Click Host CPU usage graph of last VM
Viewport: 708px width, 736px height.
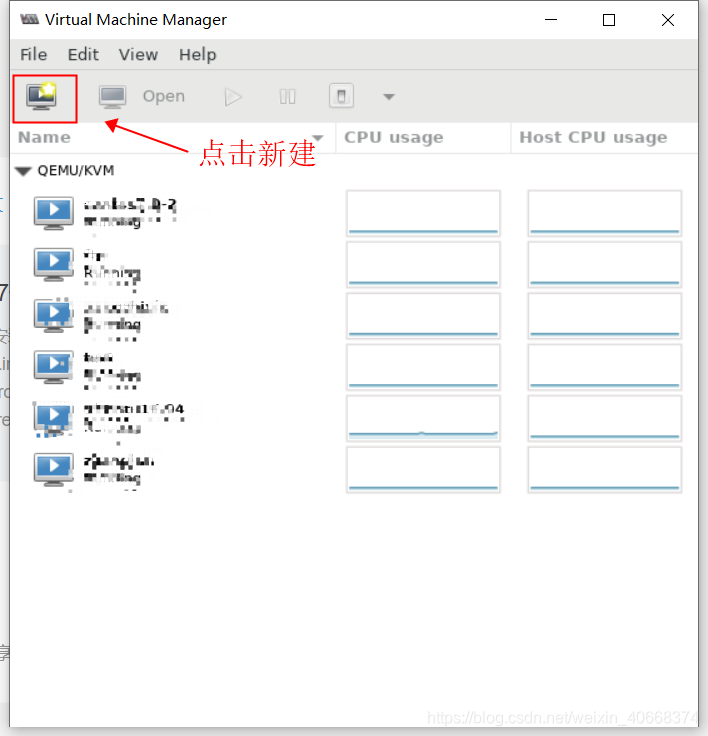click(604, 469)
